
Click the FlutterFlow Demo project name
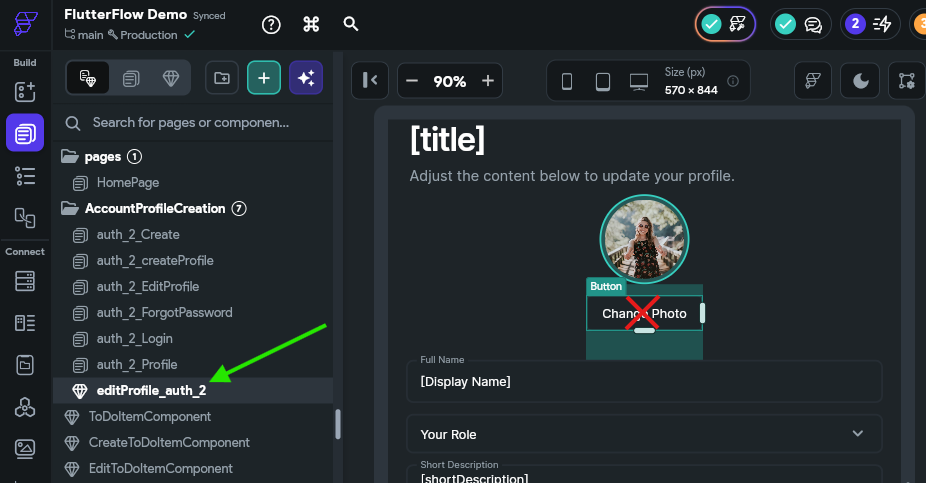(x=125, y=14)
